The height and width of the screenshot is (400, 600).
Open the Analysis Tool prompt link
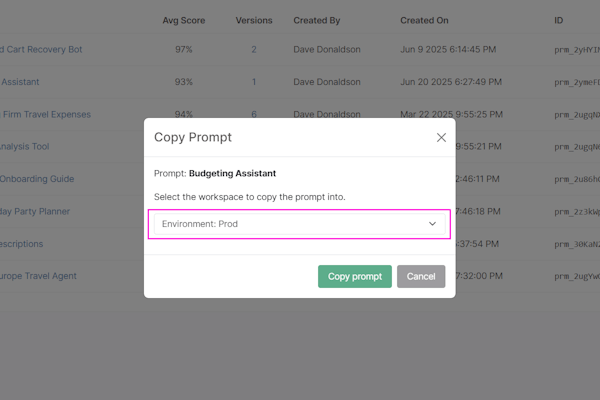coord(24,147)
